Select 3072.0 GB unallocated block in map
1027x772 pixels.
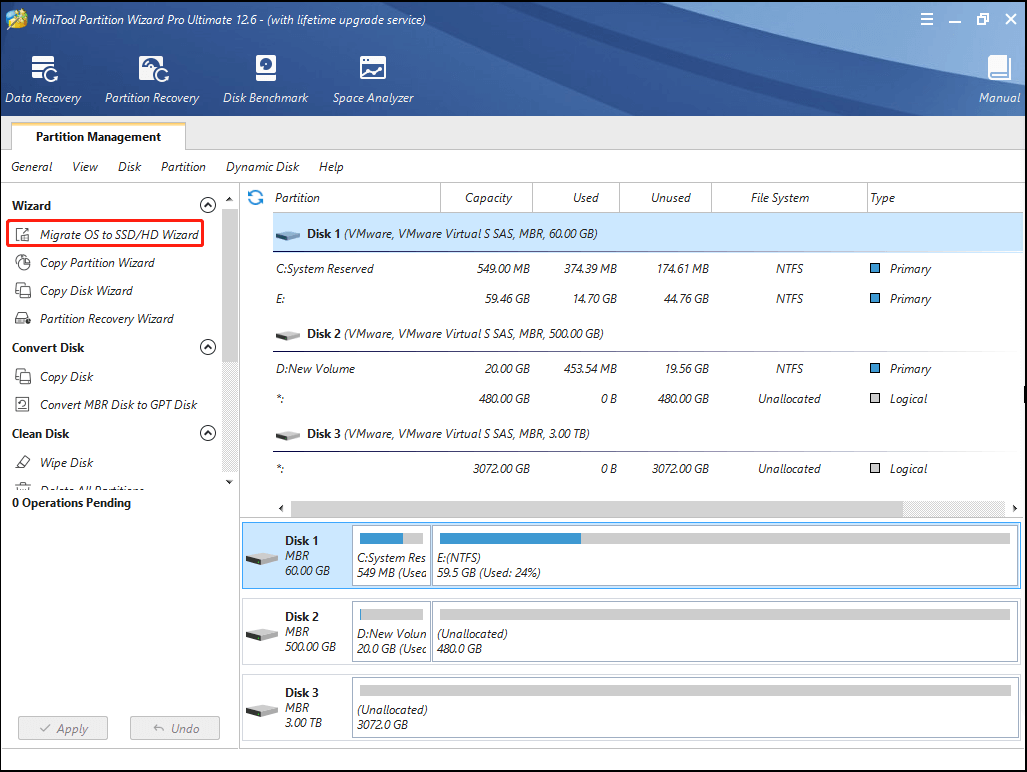[685, 708]
